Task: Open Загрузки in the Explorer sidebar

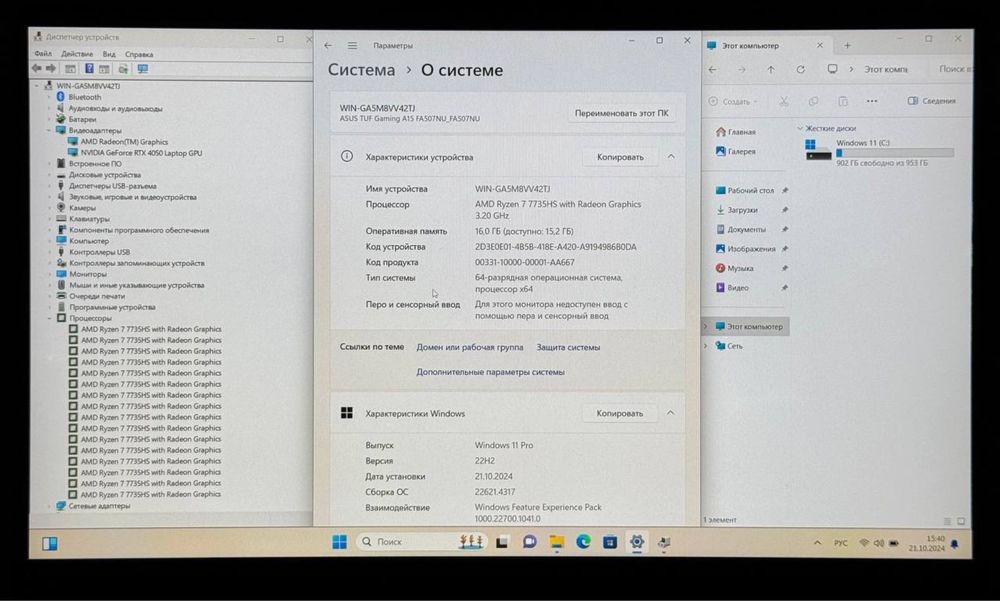Action: coord(742,210)
